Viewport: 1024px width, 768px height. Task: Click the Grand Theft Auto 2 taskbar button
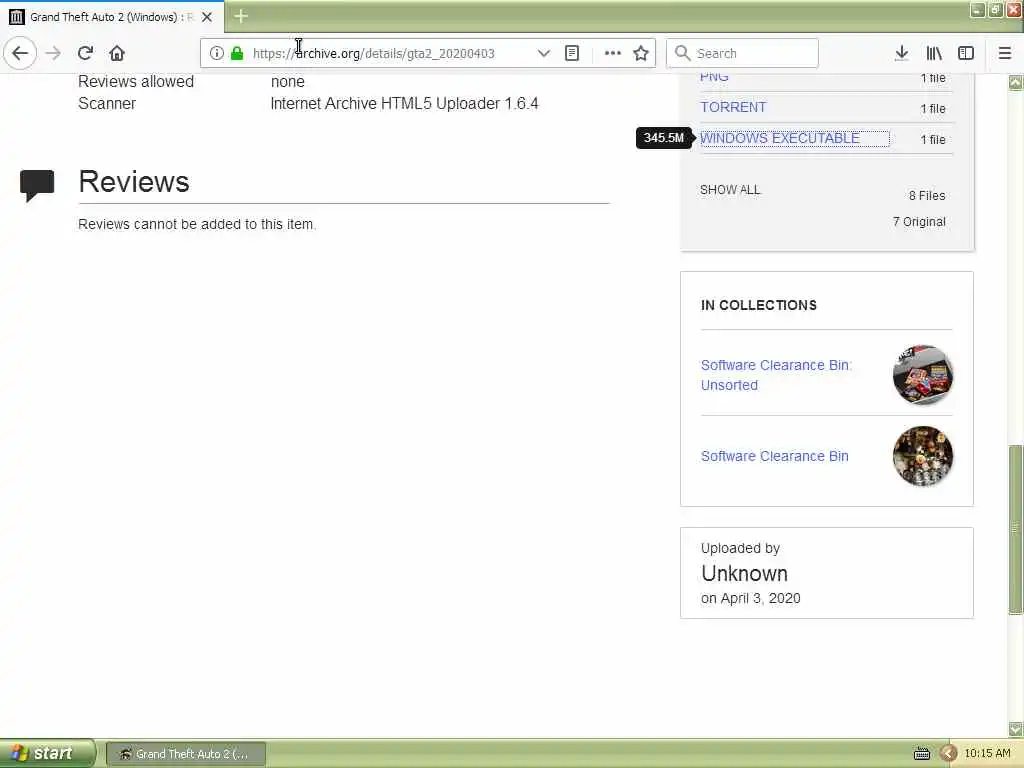(x=185, y=754)
